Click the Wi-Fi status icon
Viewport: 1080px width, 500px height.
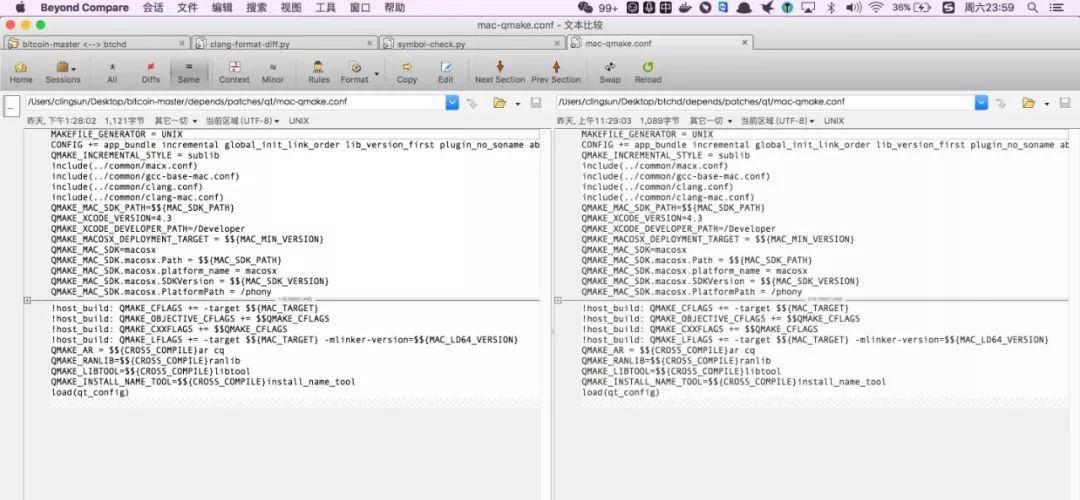coord(875,8)
